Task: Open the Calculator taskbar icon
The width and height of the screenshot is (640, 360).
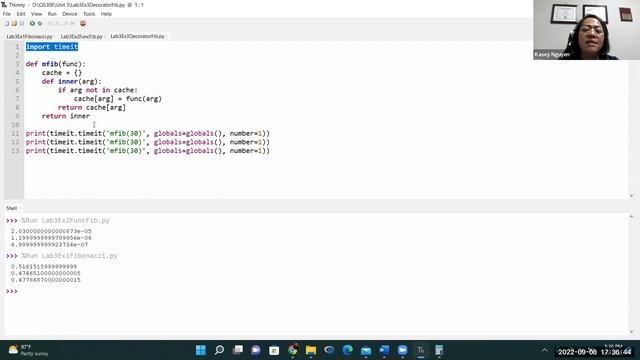Action: tap(439, 350)
